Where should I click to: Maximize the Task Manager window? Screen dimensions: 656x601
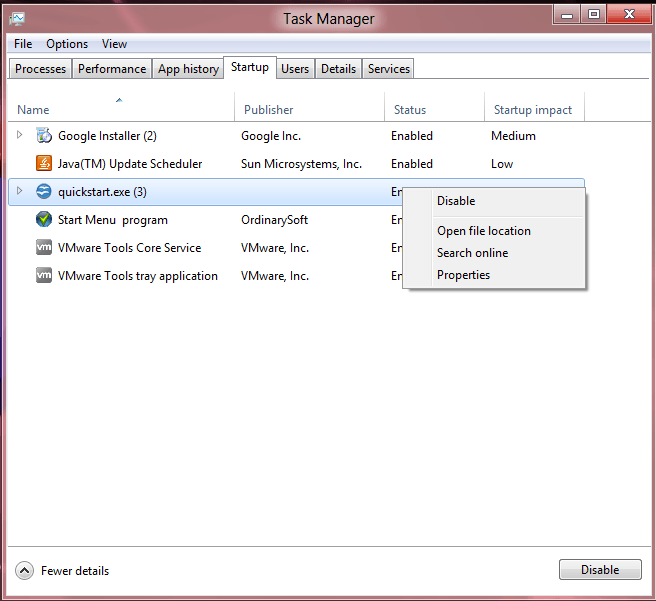[594, 15]
